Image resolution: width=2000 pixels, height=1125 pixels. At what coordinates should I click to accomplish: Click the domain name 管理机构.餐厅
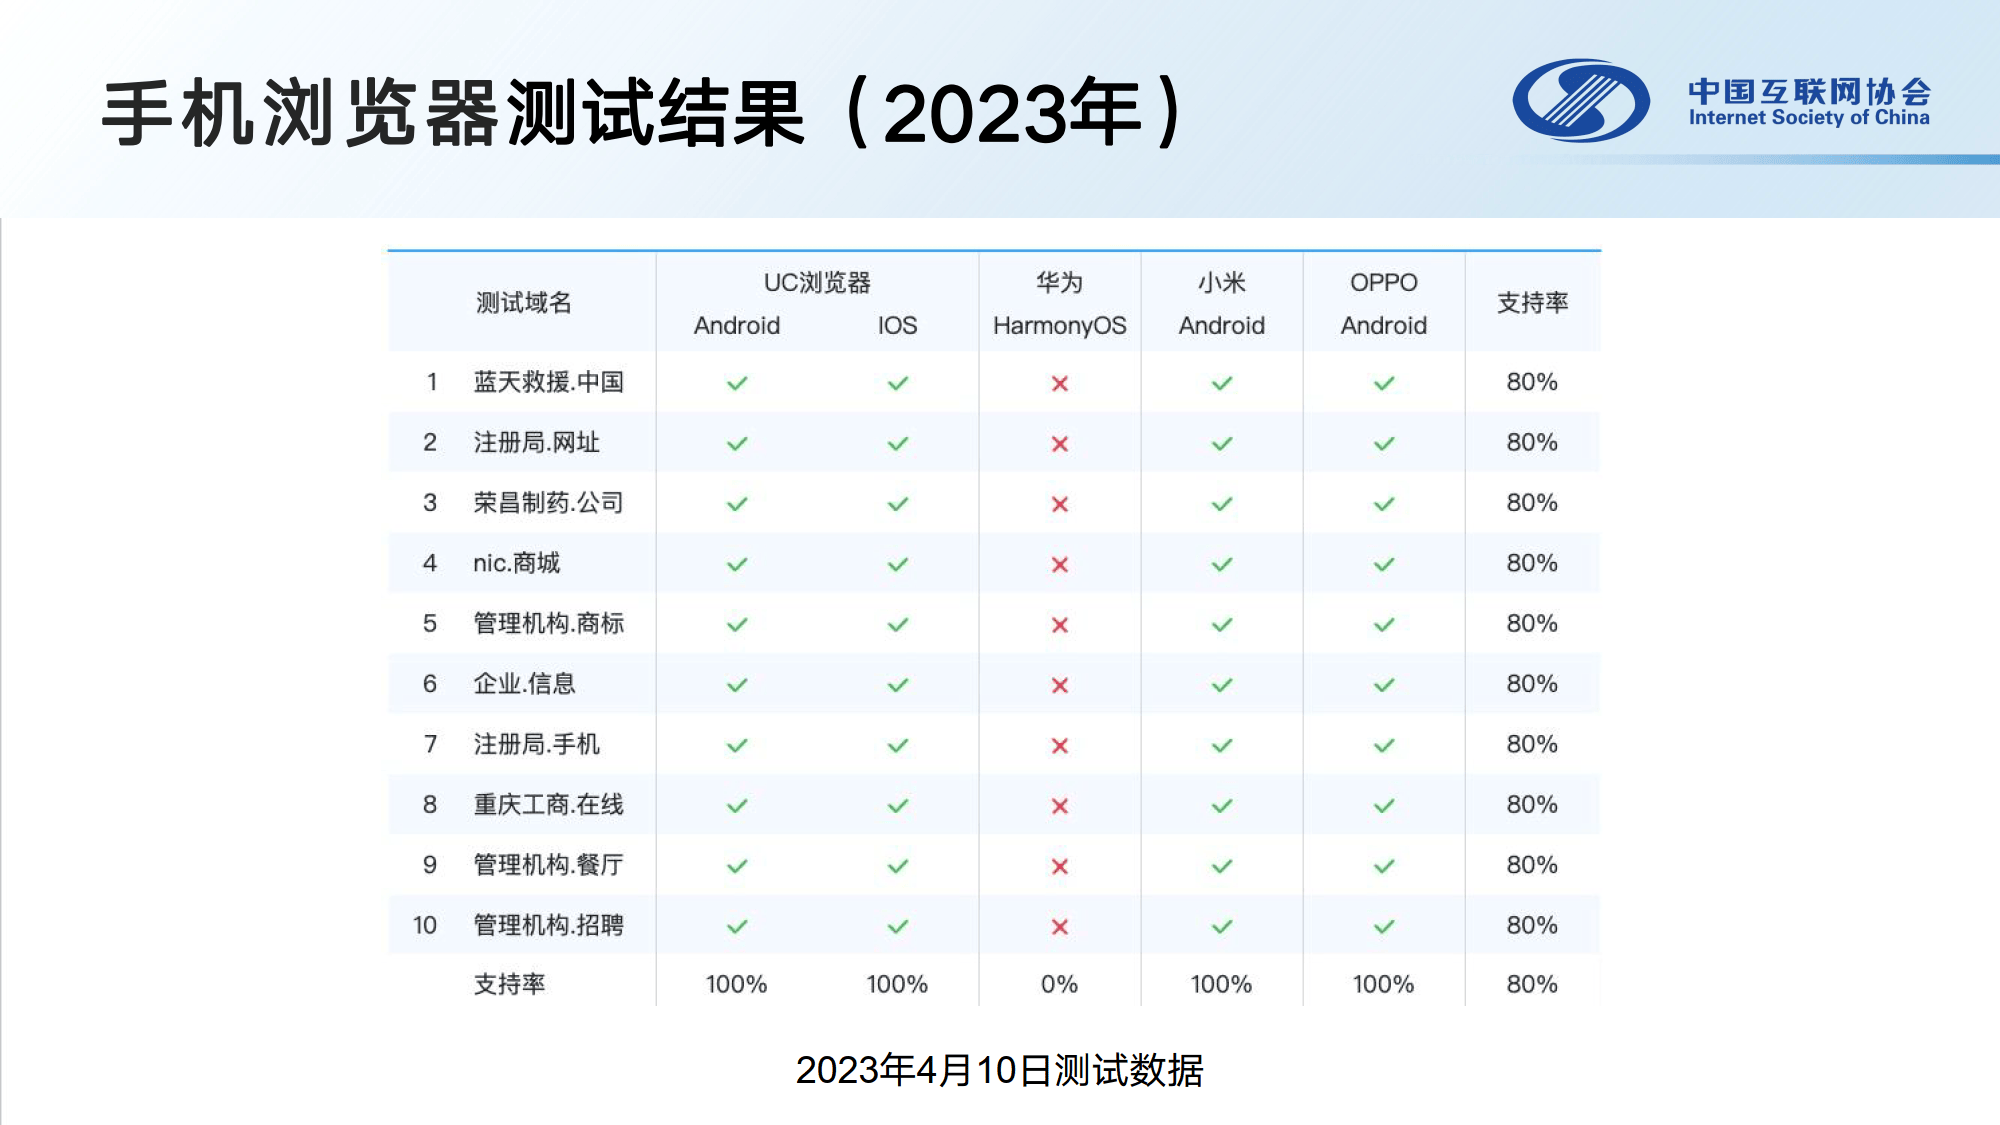(548, 865)
